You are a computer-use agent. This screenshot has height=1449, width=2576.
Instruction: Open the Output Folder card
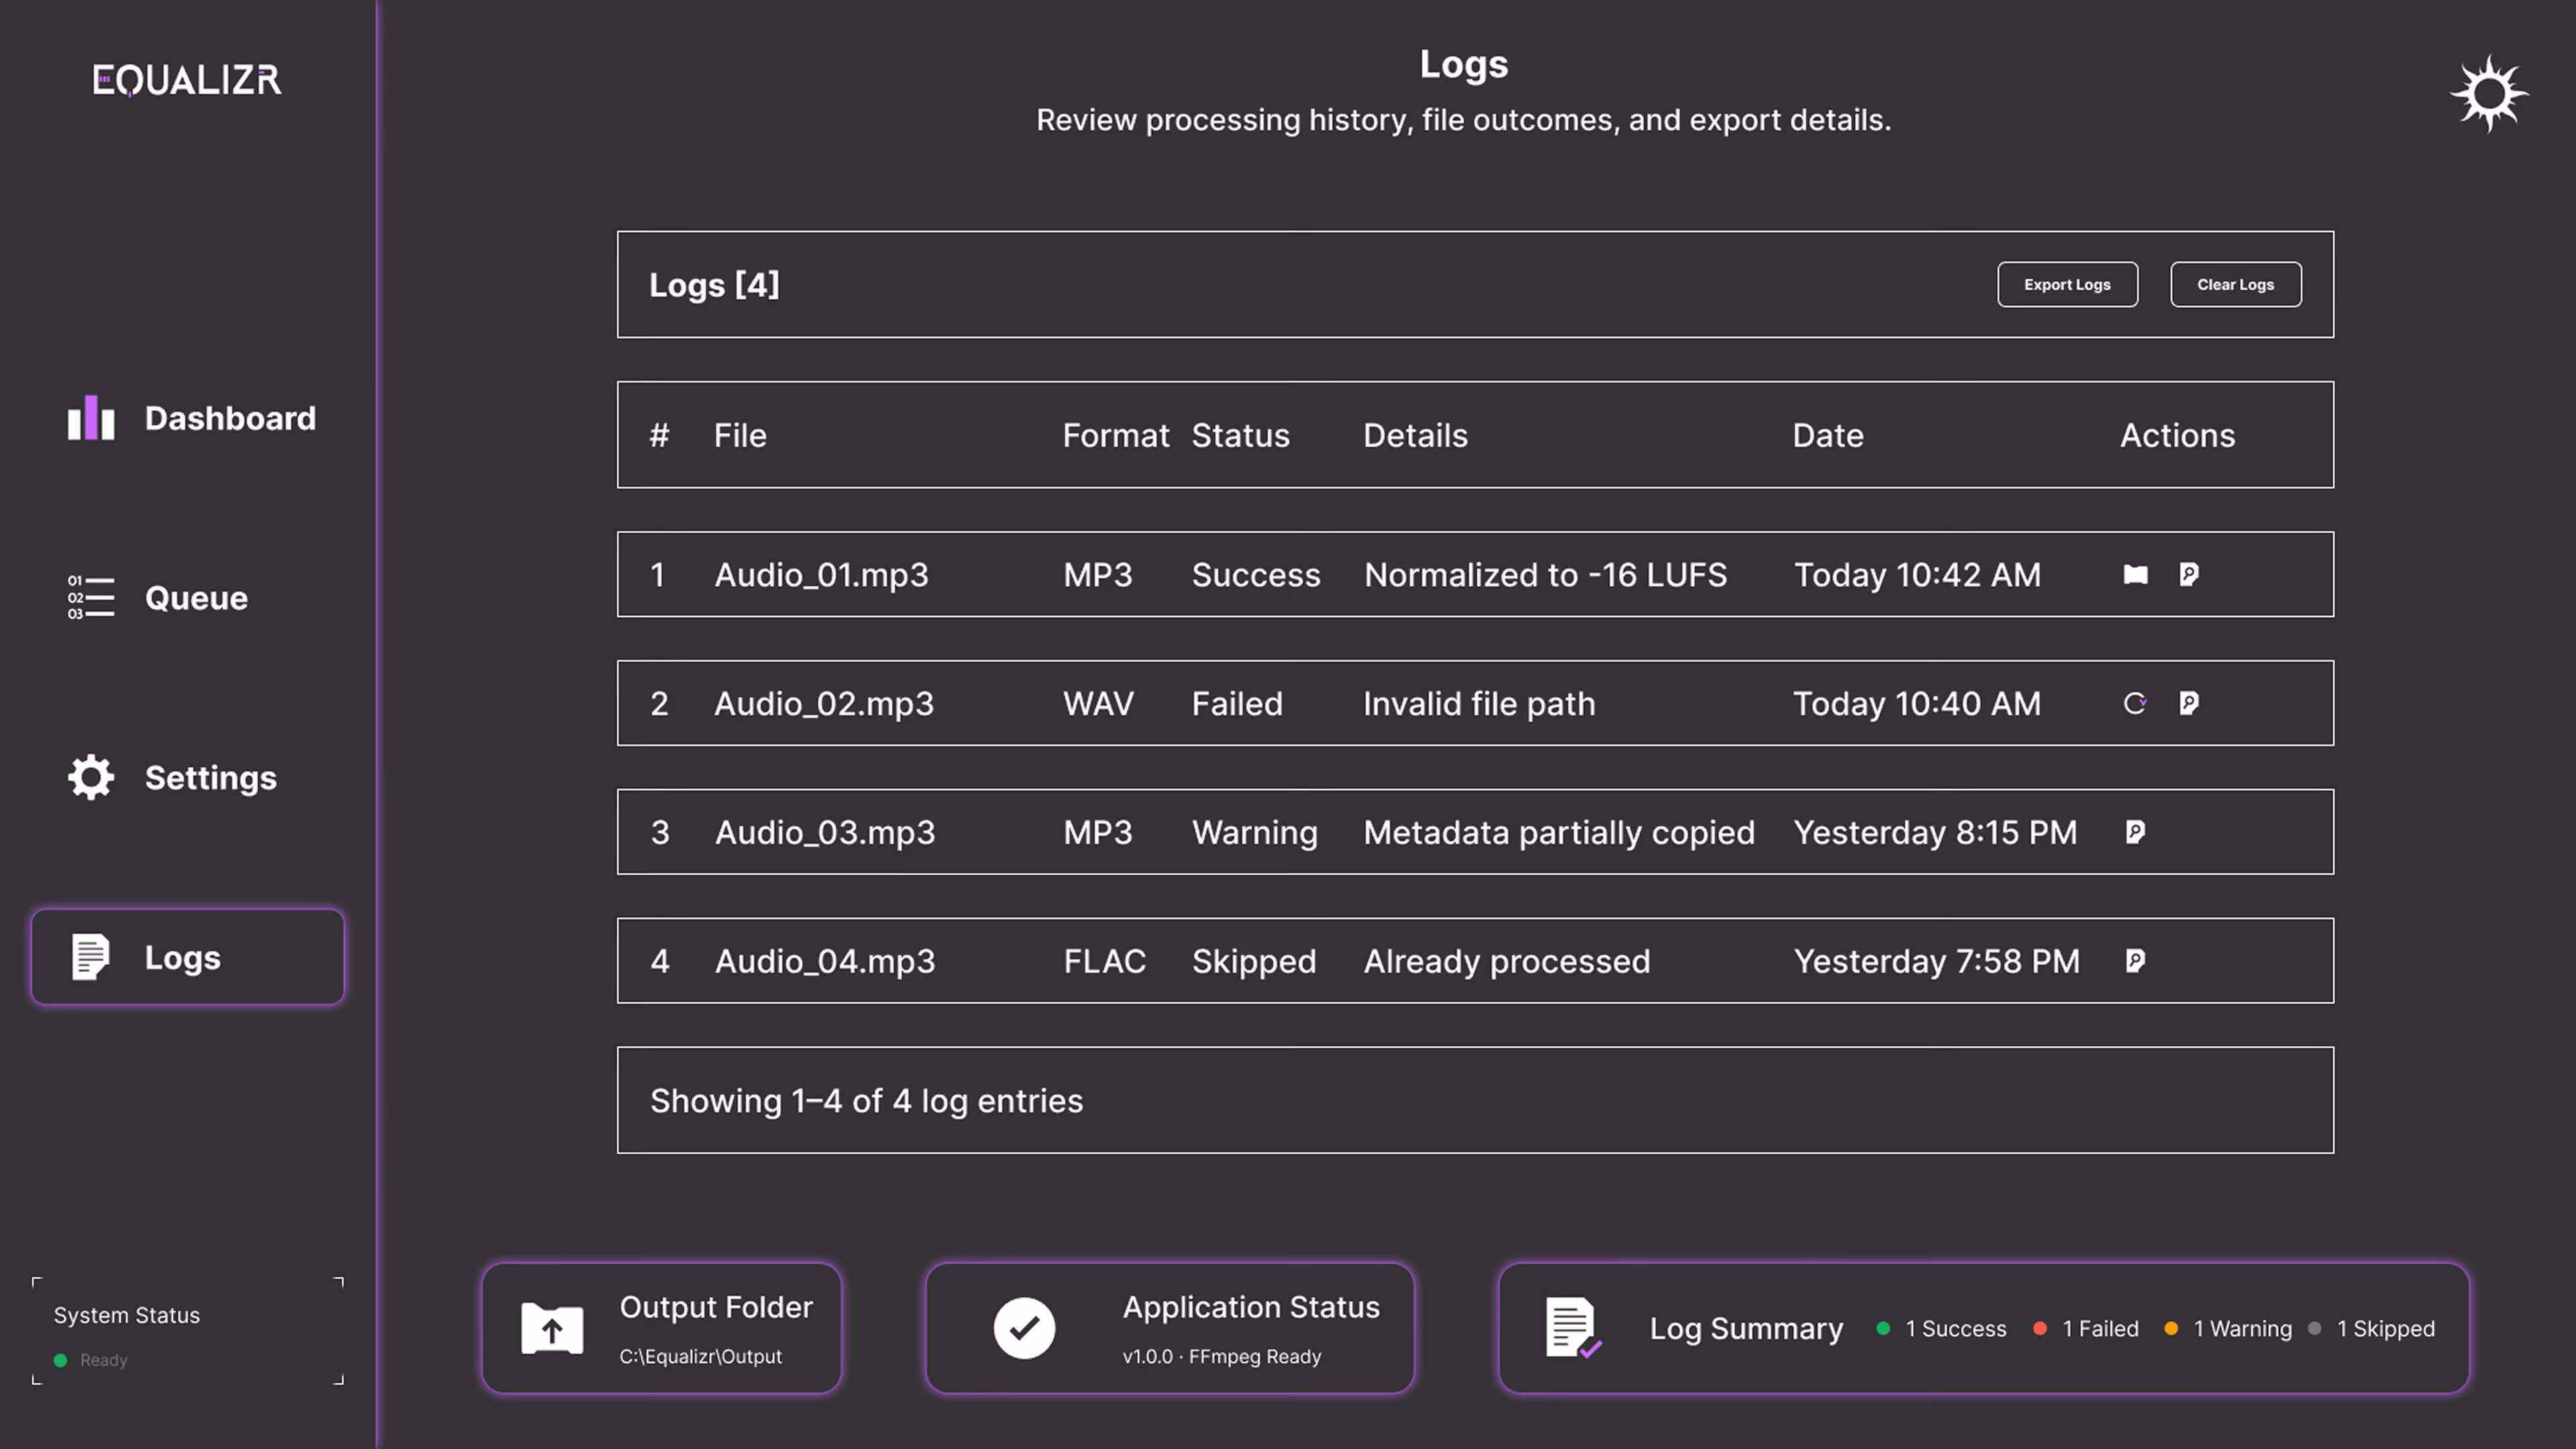(661, 1328)
